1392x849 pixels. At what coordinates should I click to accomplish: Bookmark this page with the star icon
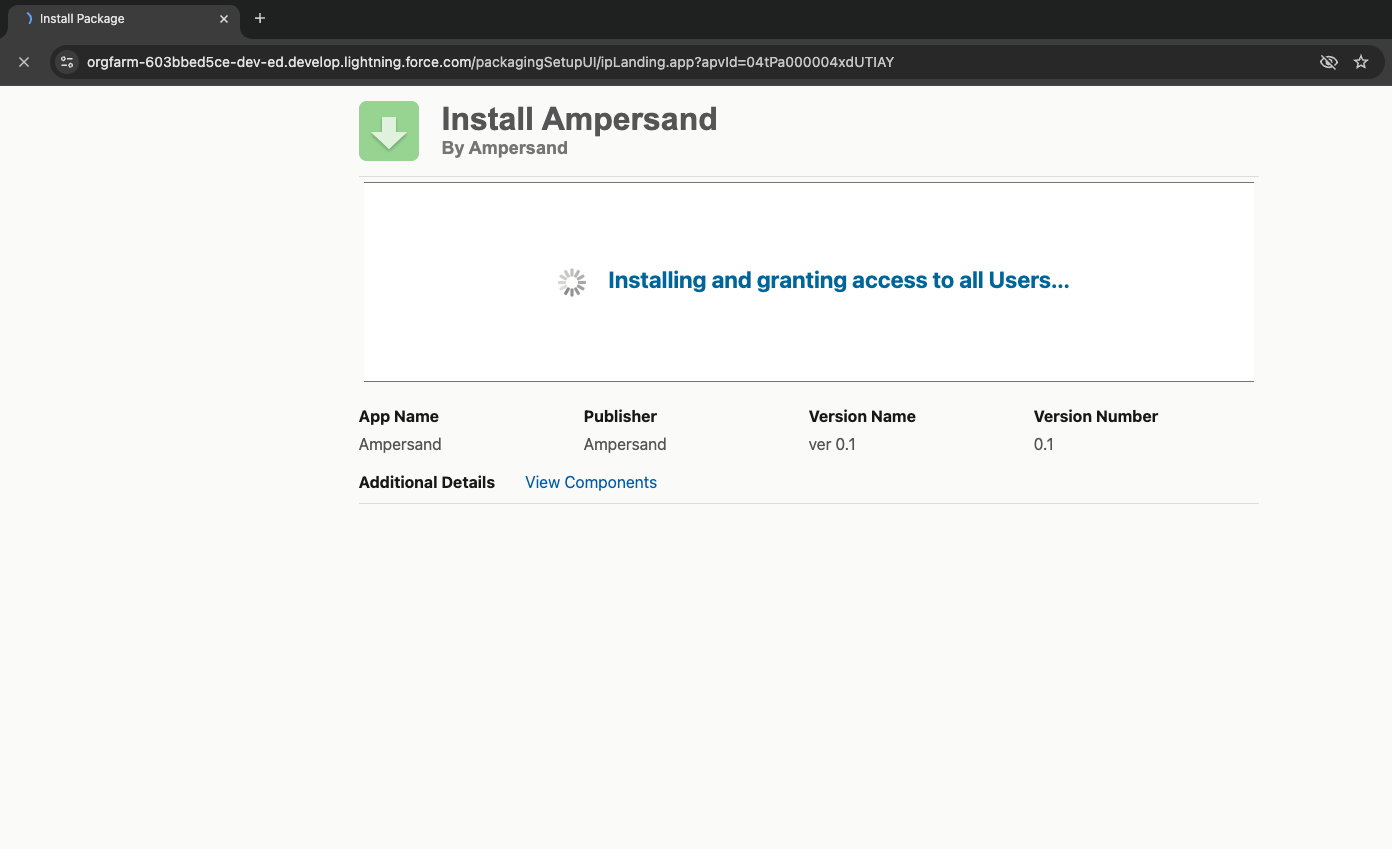1361,62
